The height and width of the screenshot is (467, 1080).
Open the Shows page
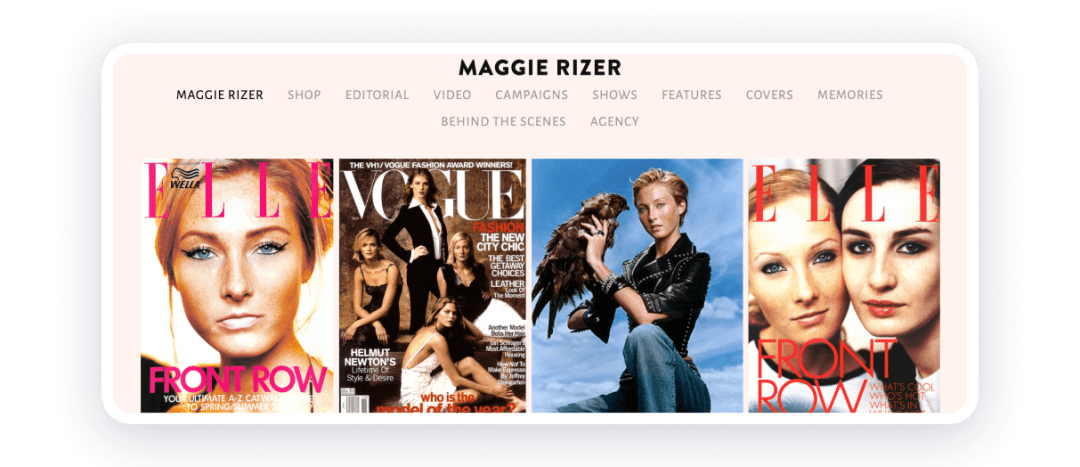(x=614, y=95)
